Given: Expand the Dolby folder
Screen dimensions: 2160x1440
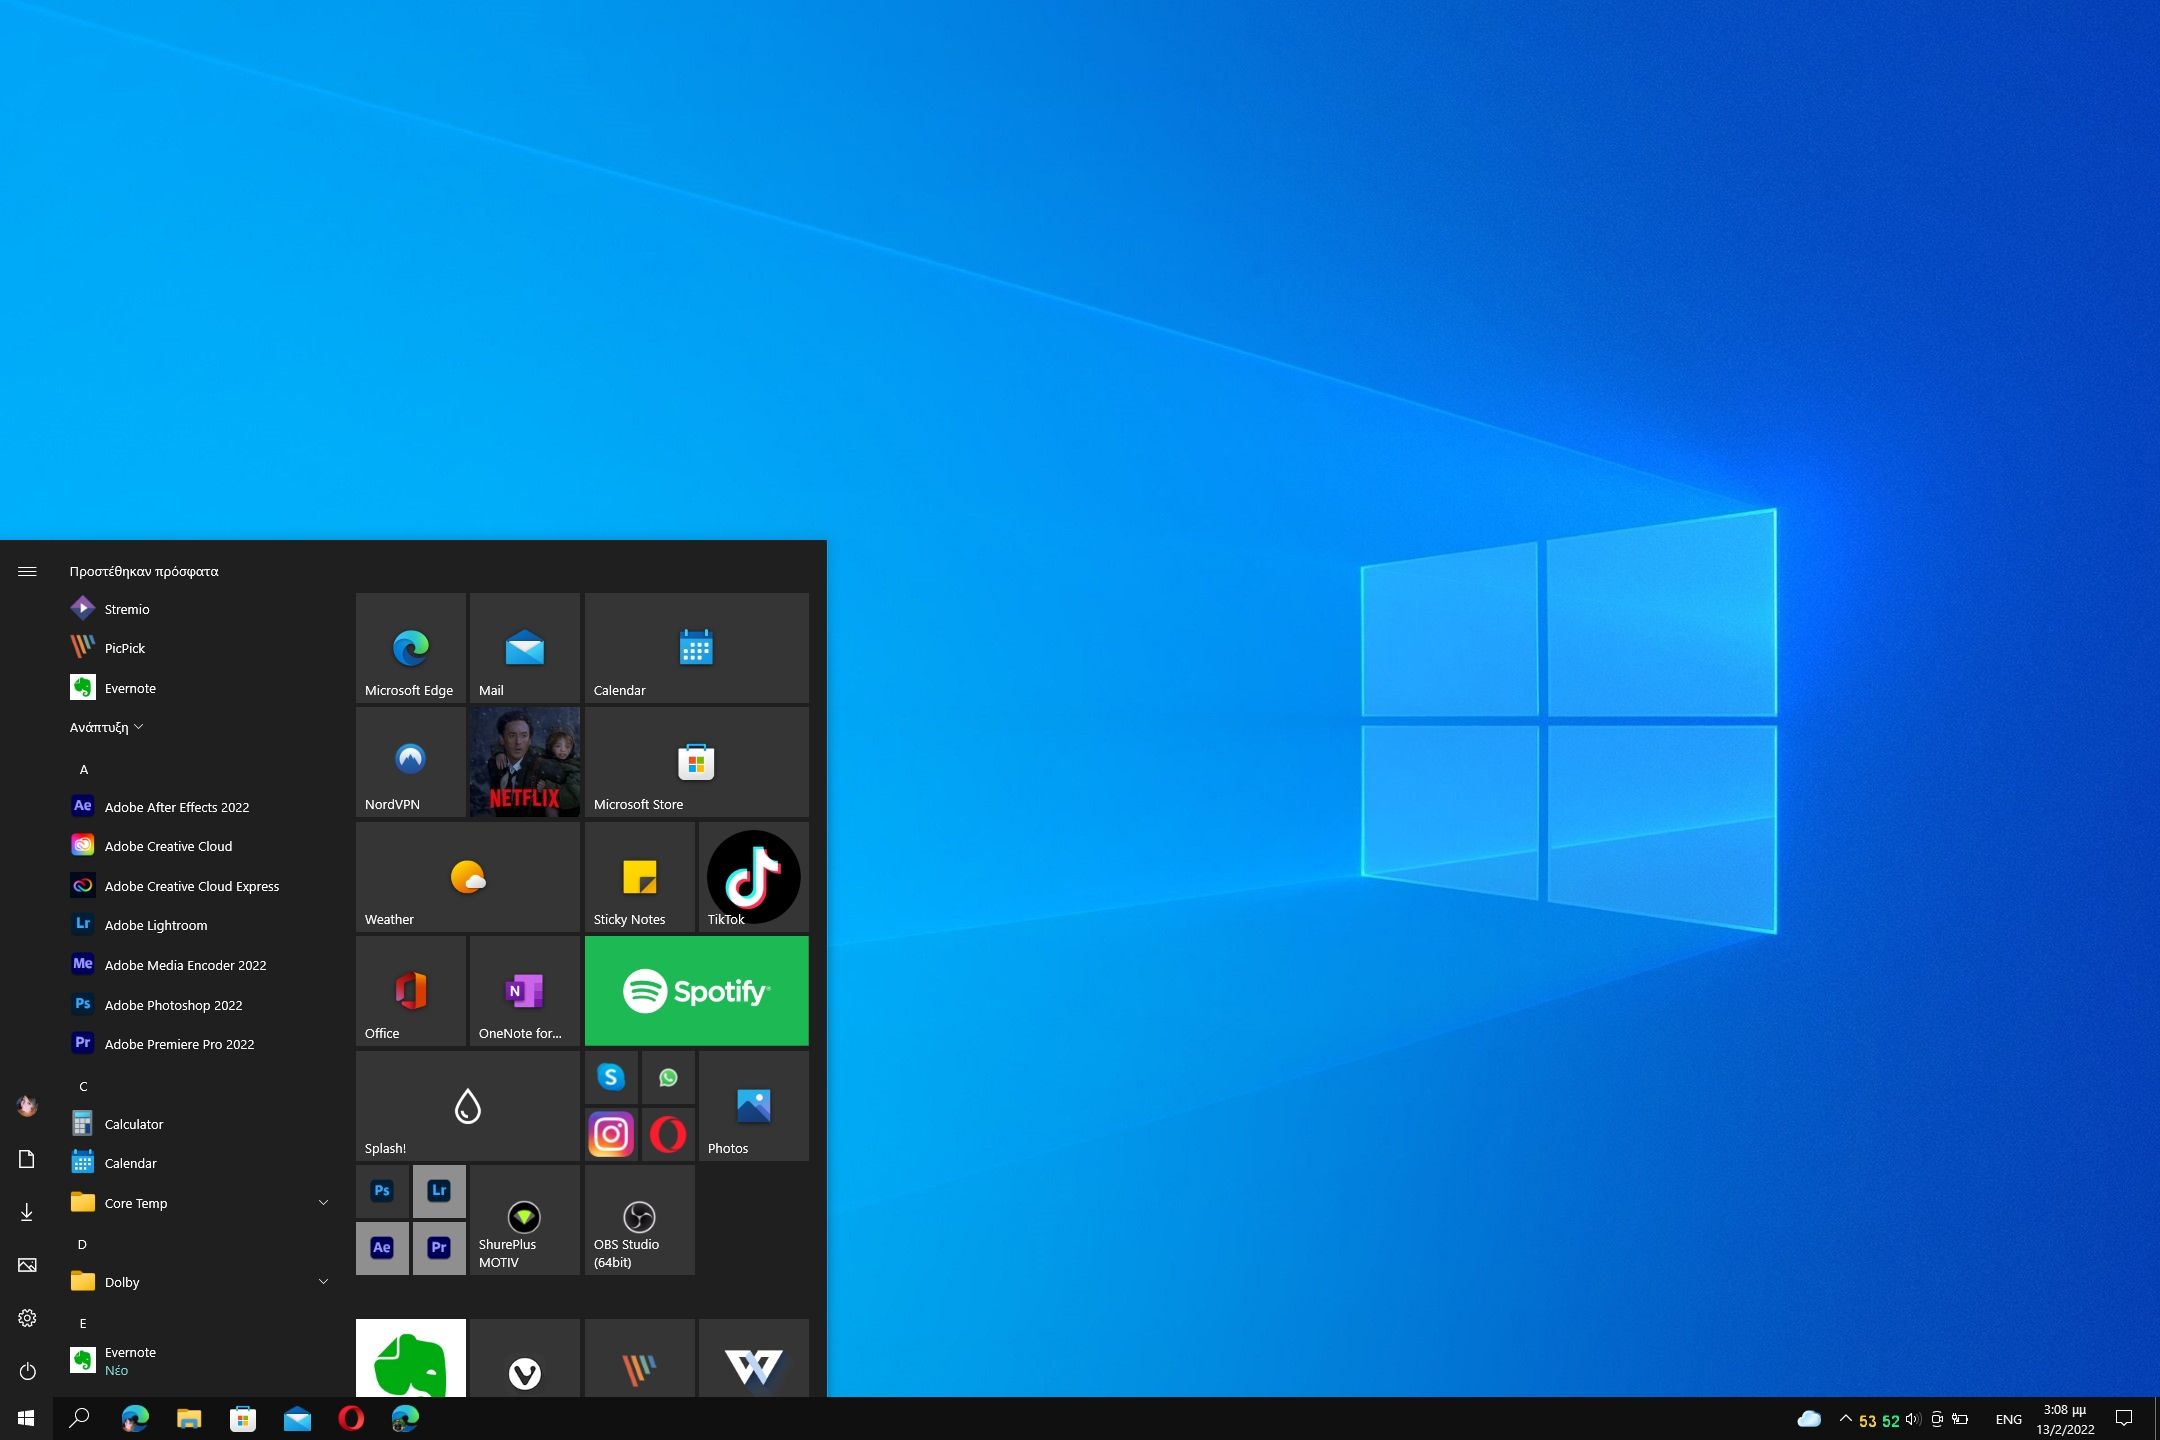Looking at the screenshot, I should pos(323,1281).
